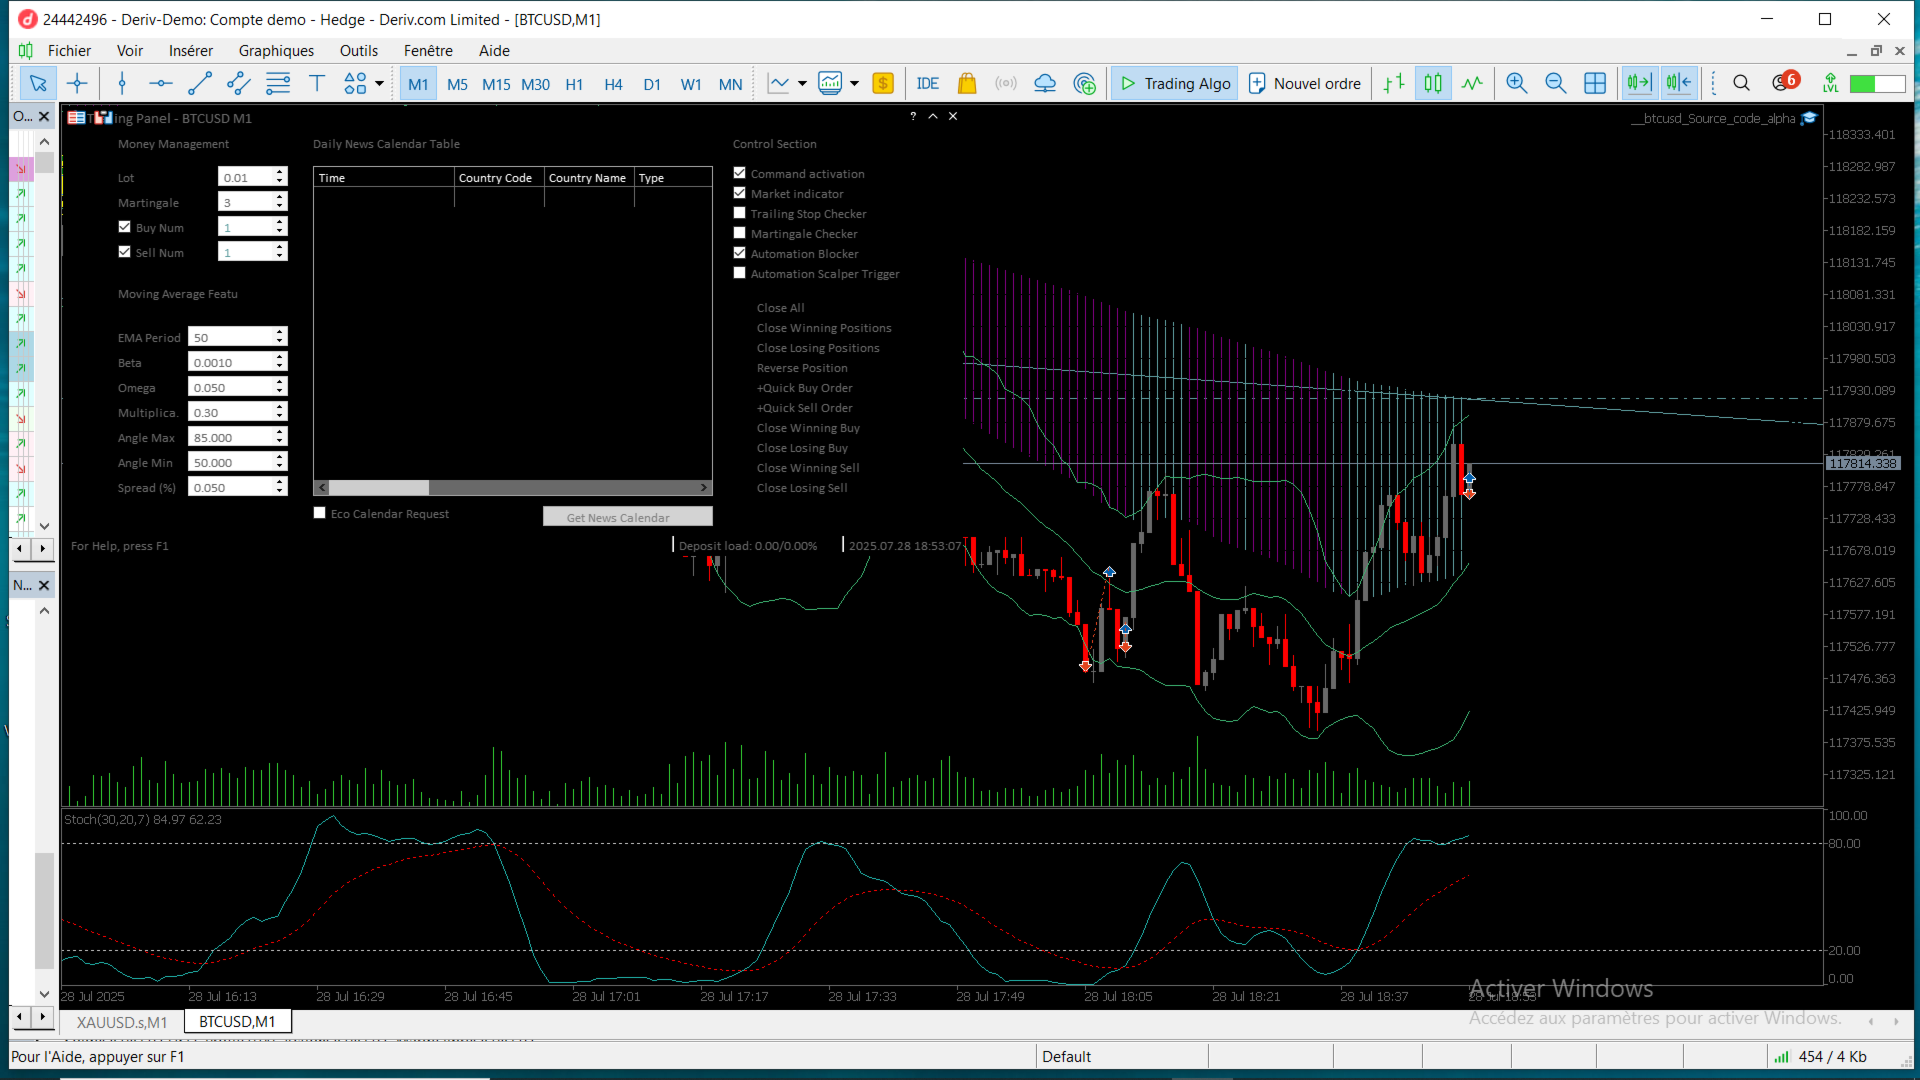Uncheck Automation Blocker
1920x1080 pixels.
pos(739,253)
